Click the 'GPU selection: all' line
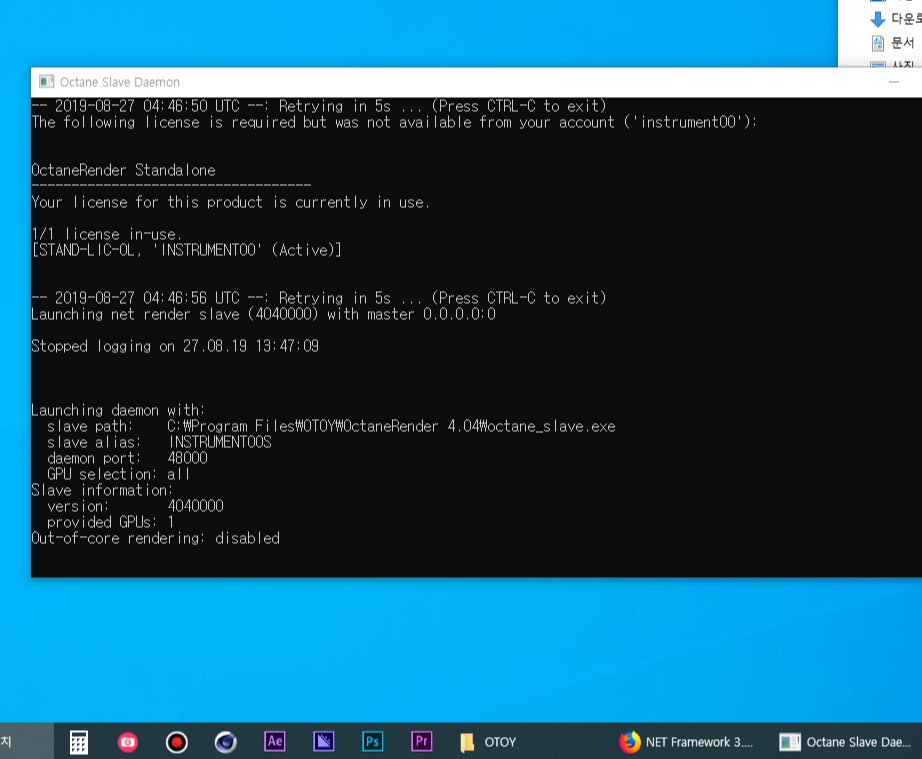The image size is (922, 759). pos(118,474)
